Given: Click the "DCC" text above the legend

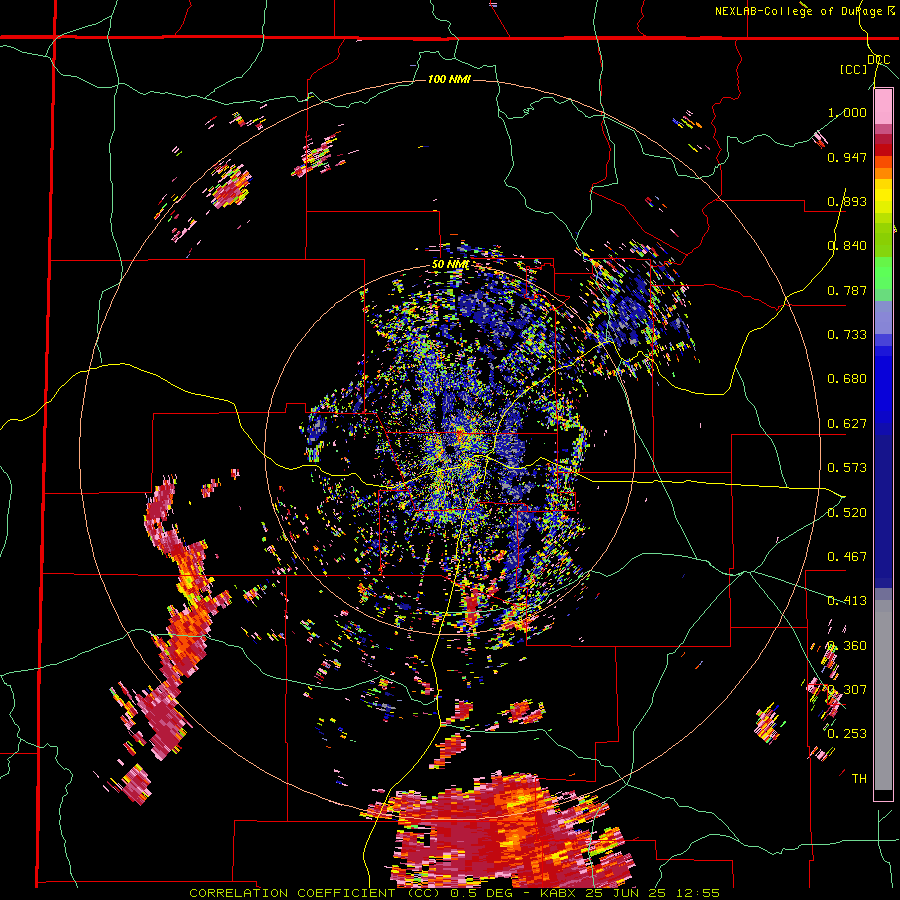Looking at the screenshot, I should pyautogui.click(x=878, y=60).
